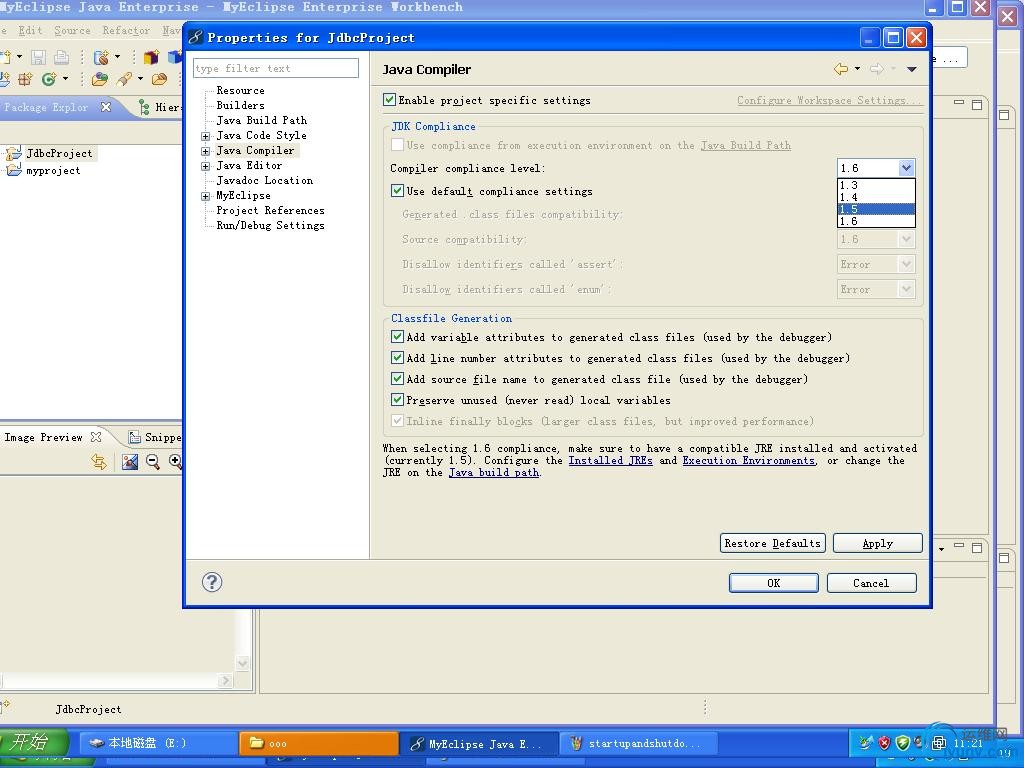Click the JdbcProject folder icon in Package Explorer
This screenshot has width=1024, height=768.
point(13,153)
